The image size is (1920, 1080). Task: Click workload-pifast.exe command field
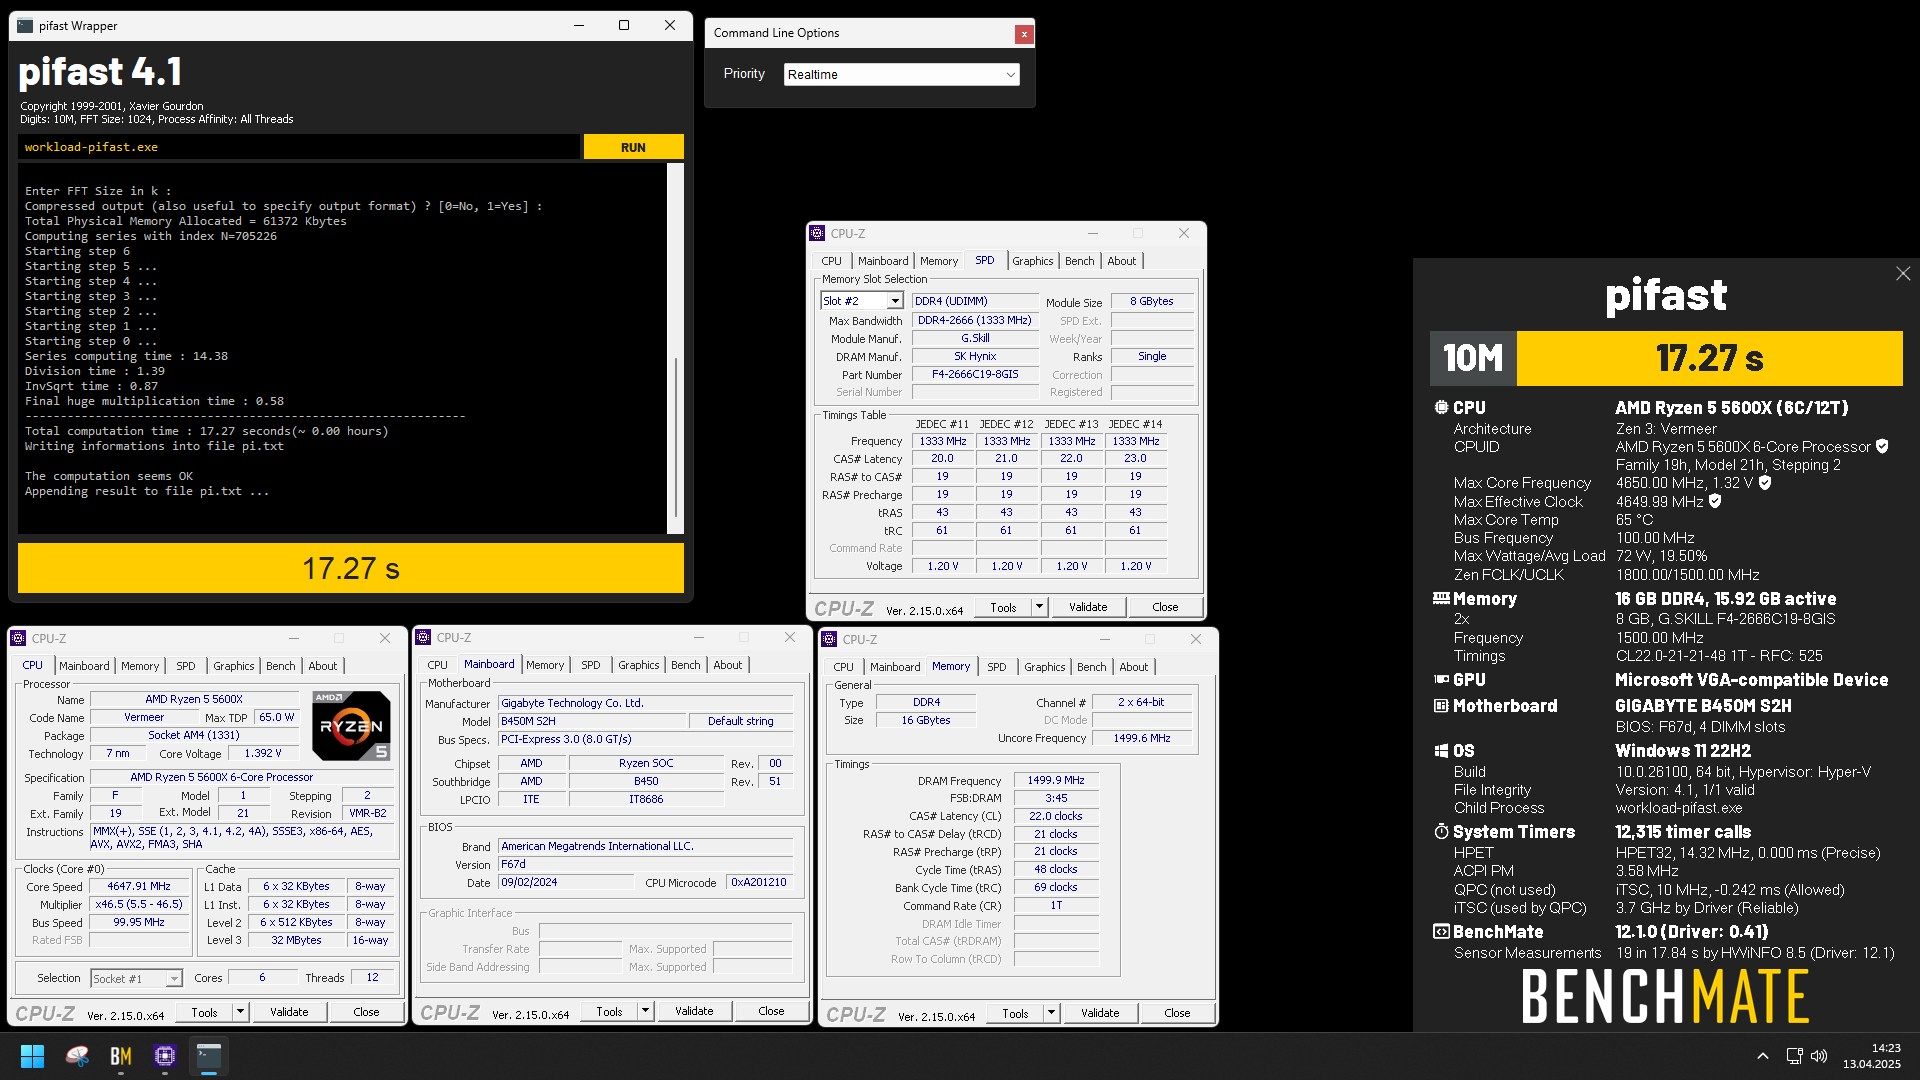(x=298, y=147)
